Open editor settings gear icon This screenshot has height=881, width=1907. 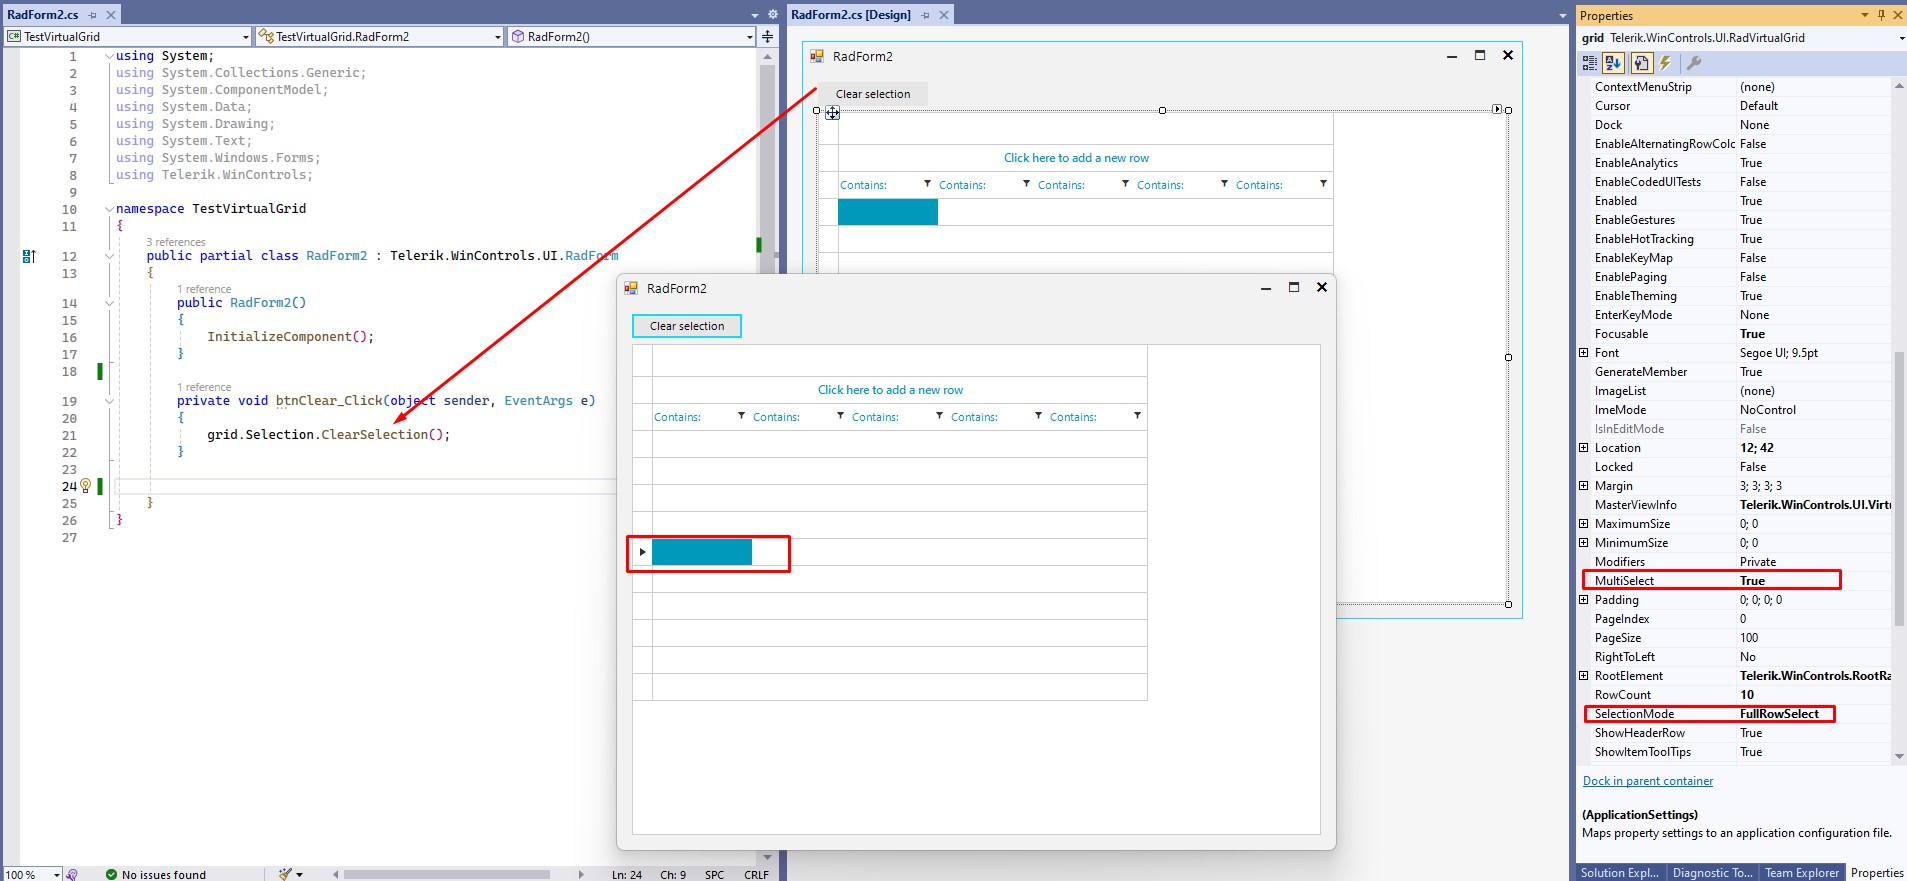[772, 15]
